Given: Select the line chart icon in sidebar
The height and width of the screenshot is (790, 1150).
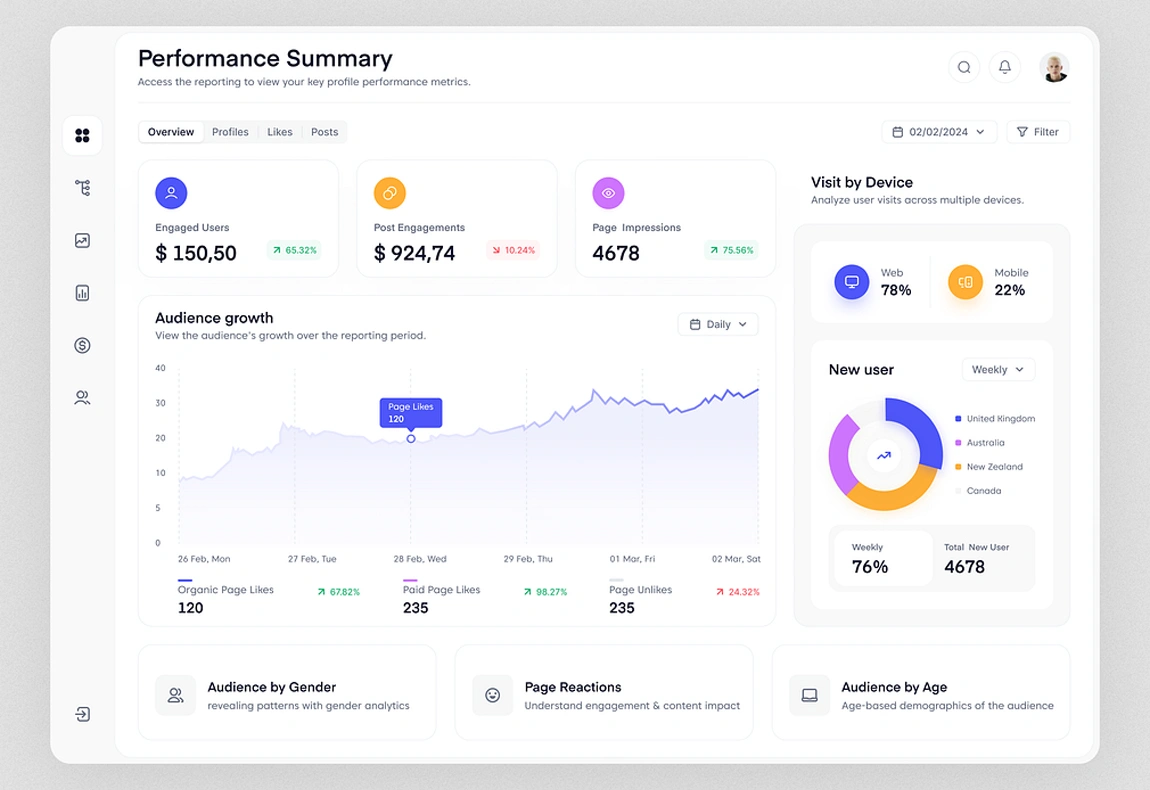Looking at the screenshot, I should point(82,241).
